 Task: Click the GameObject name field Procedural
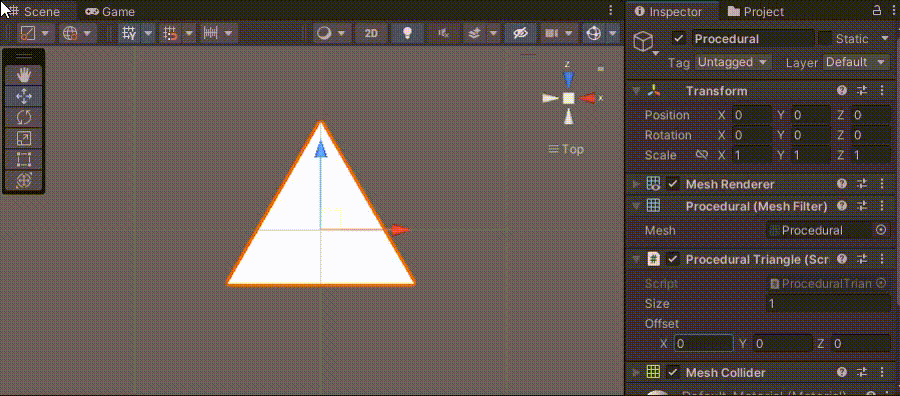click(x=753, y=38)
